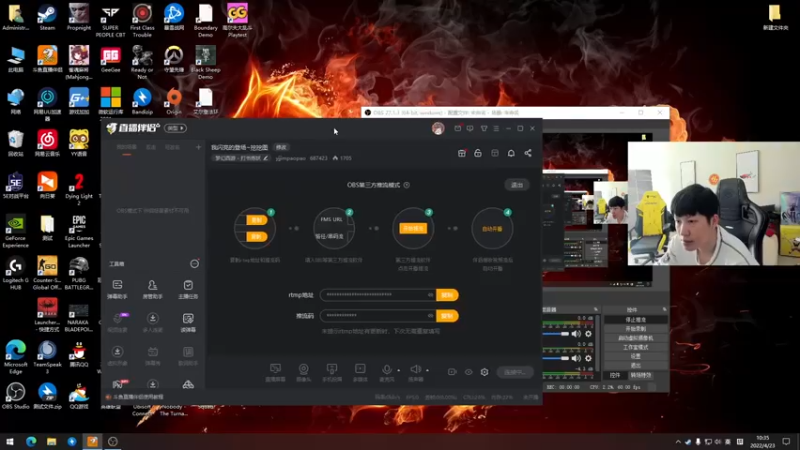Click the notification bell icon in the stream header
800x450 pixels.
click(x=511, y=153)
